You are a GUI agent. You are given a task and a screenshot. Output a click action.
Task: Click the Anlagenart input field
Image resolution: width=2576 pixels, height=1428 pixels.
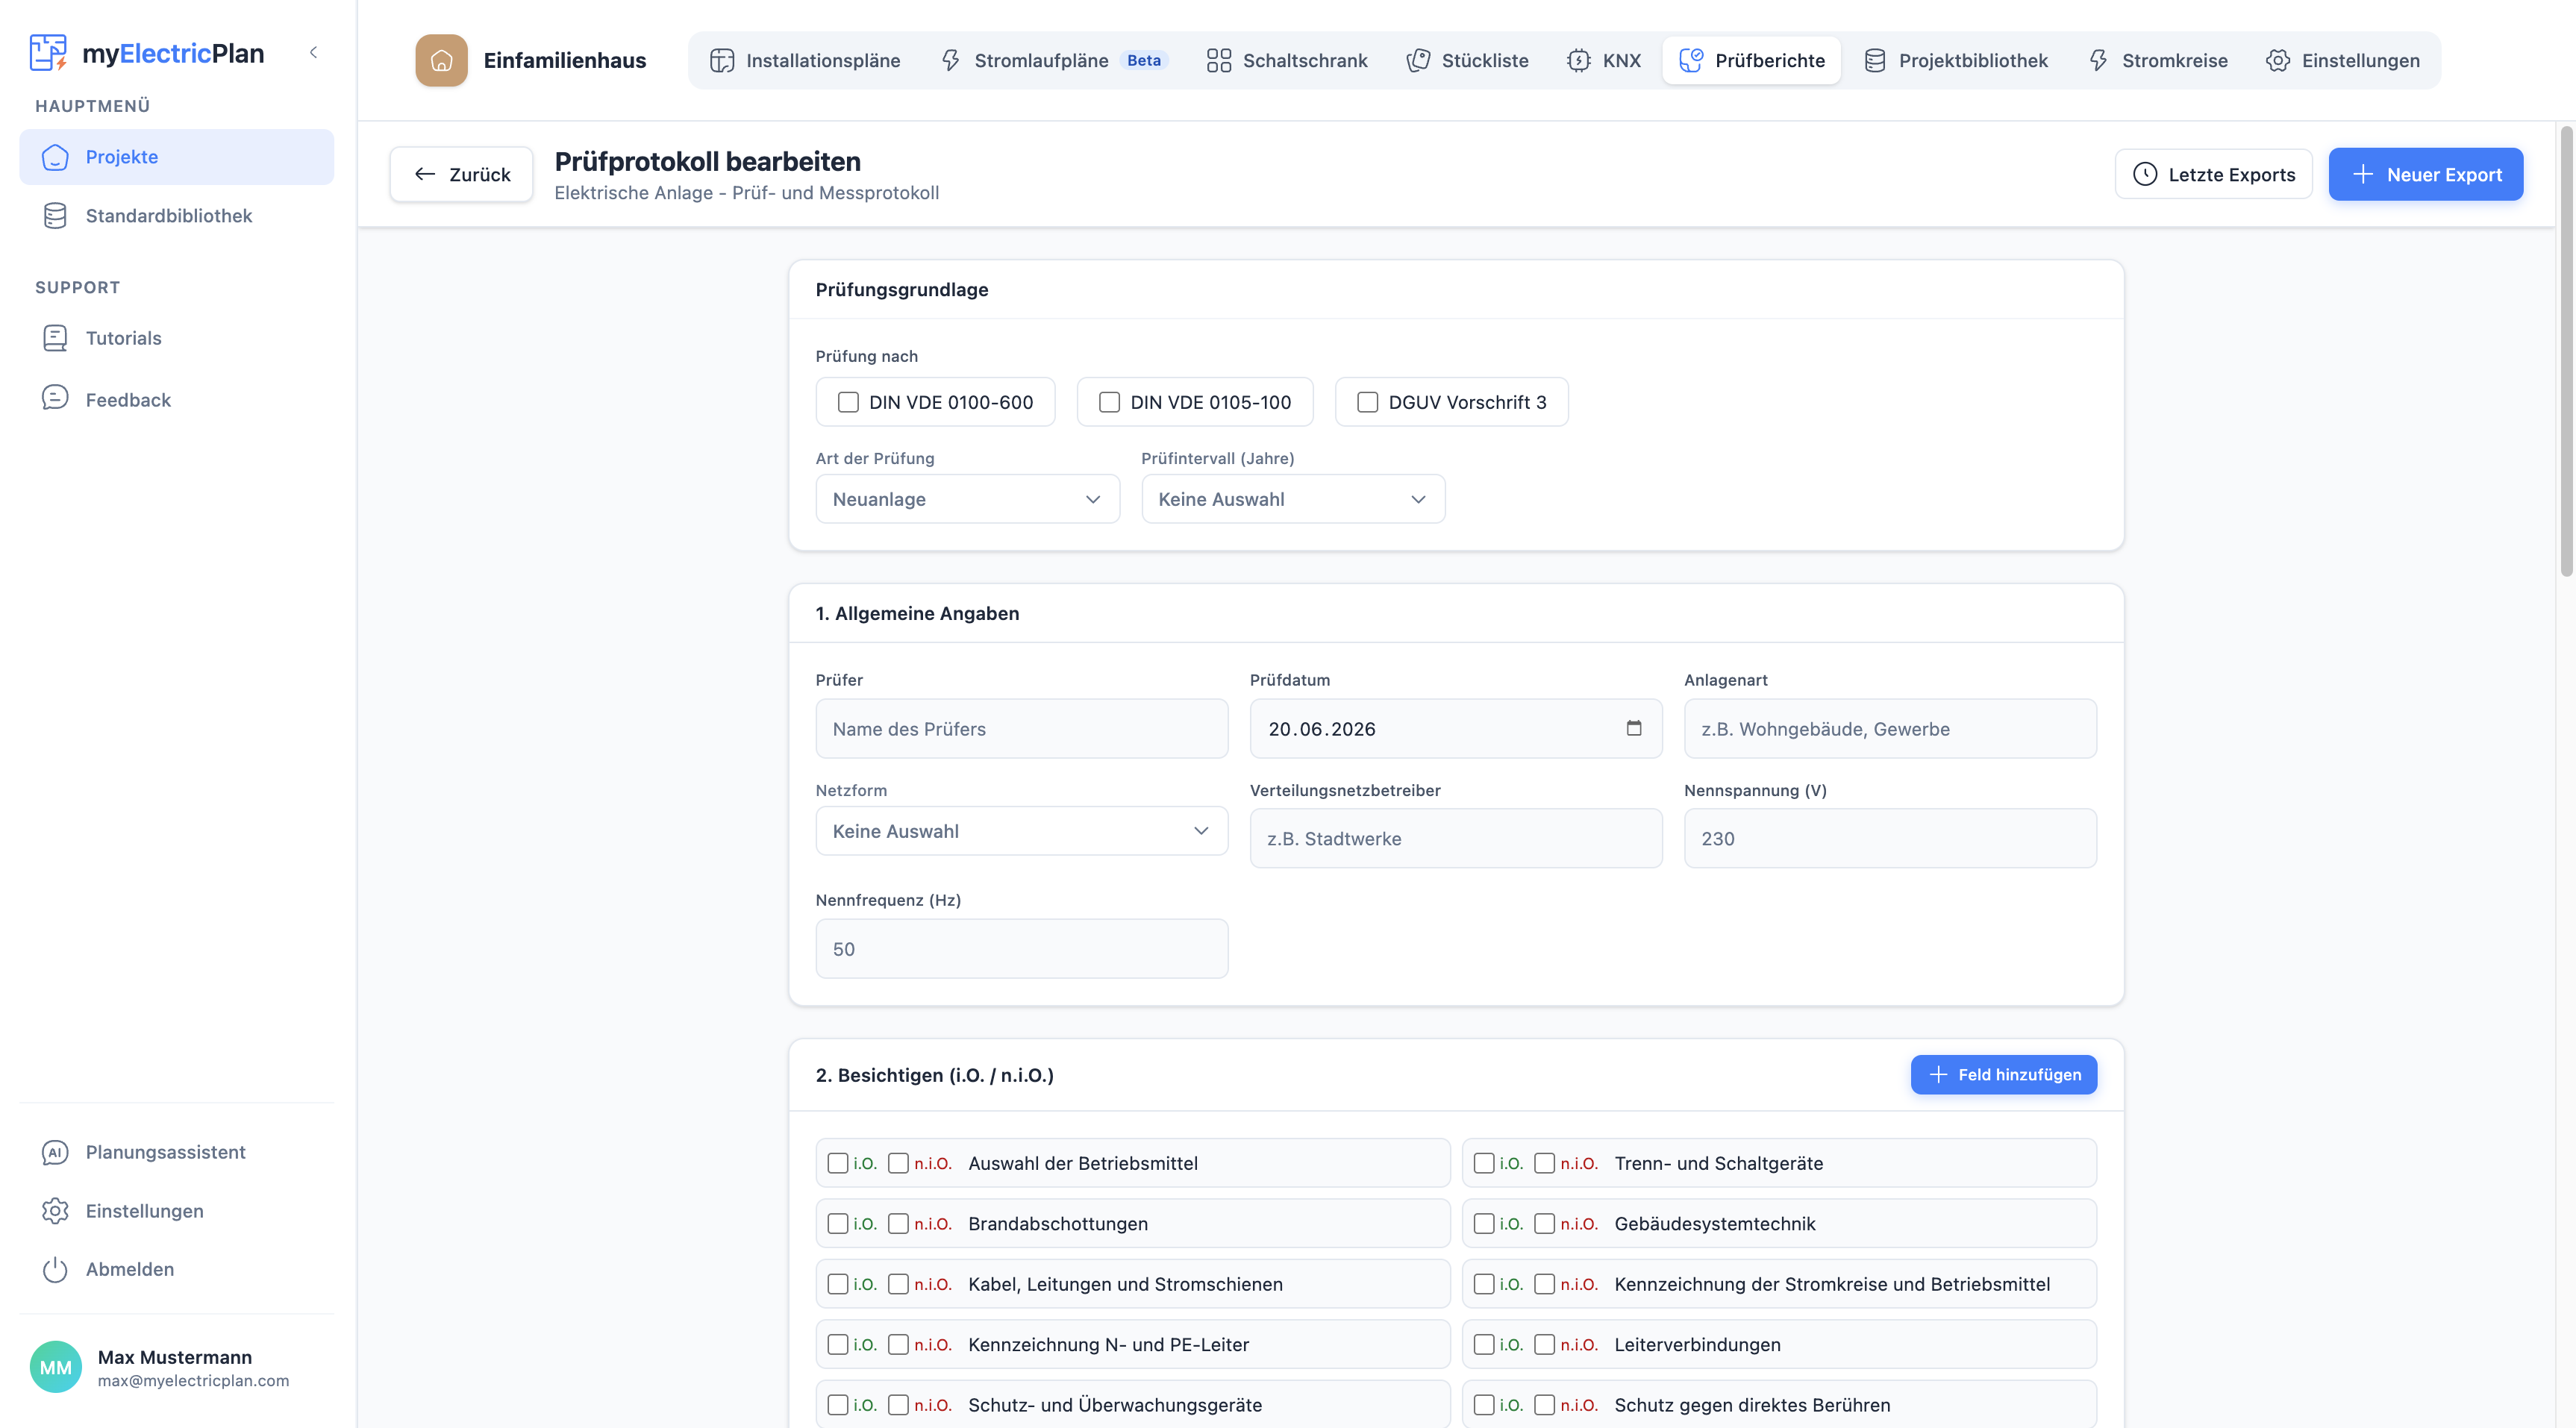pos(1890,728)
